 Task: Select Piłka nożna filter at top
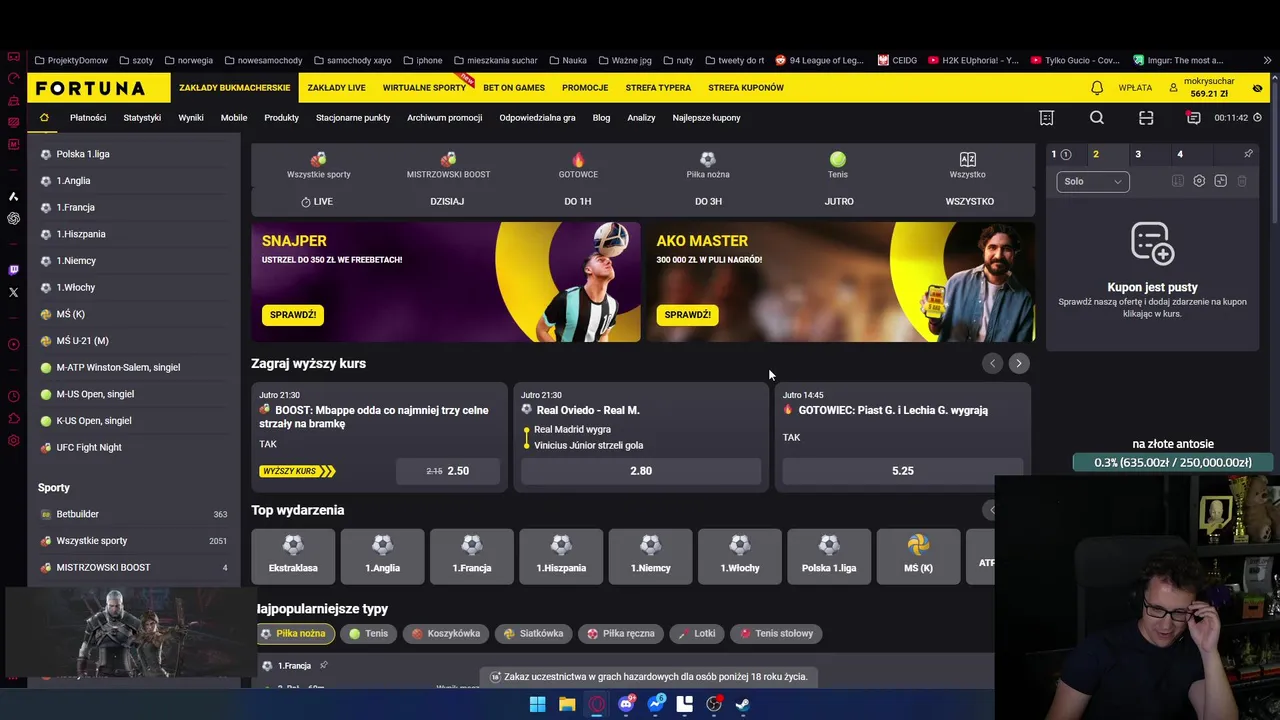coord(708,165)
